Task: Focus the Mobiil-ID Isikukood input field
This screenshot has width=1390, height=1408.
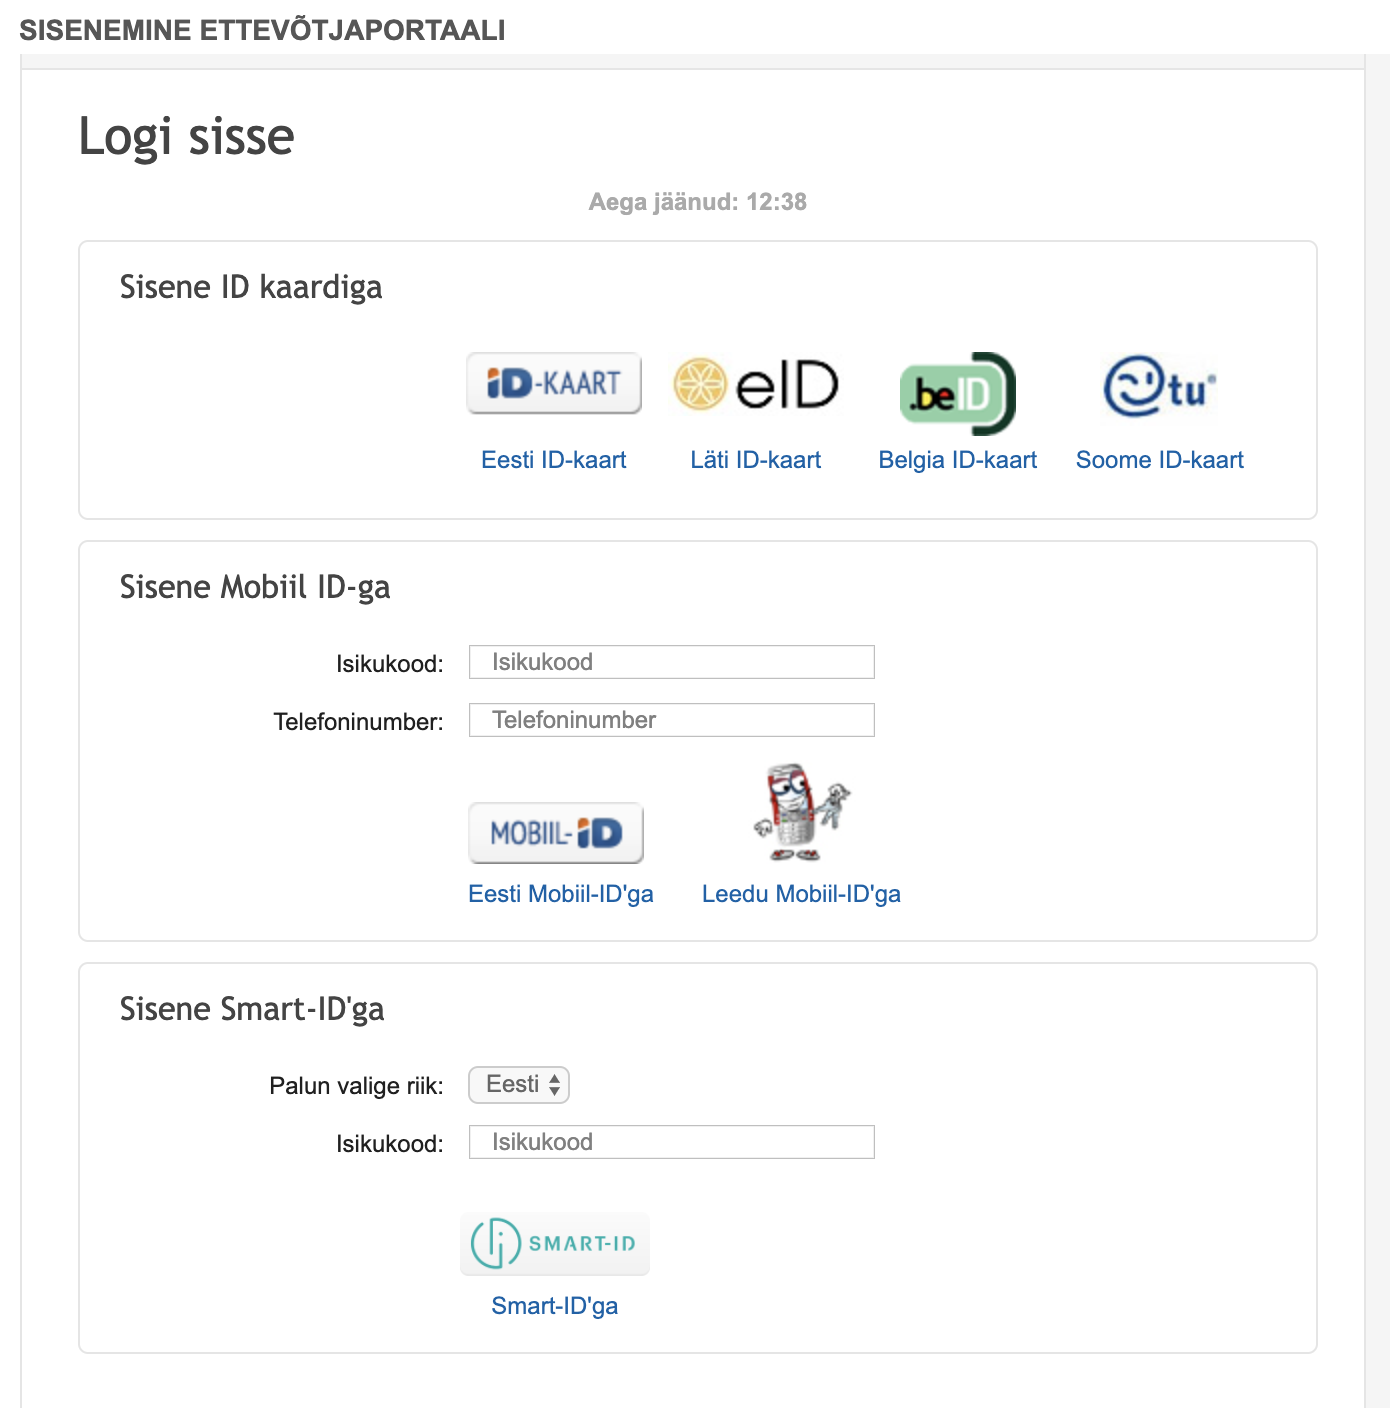Action: click(671, 662)
